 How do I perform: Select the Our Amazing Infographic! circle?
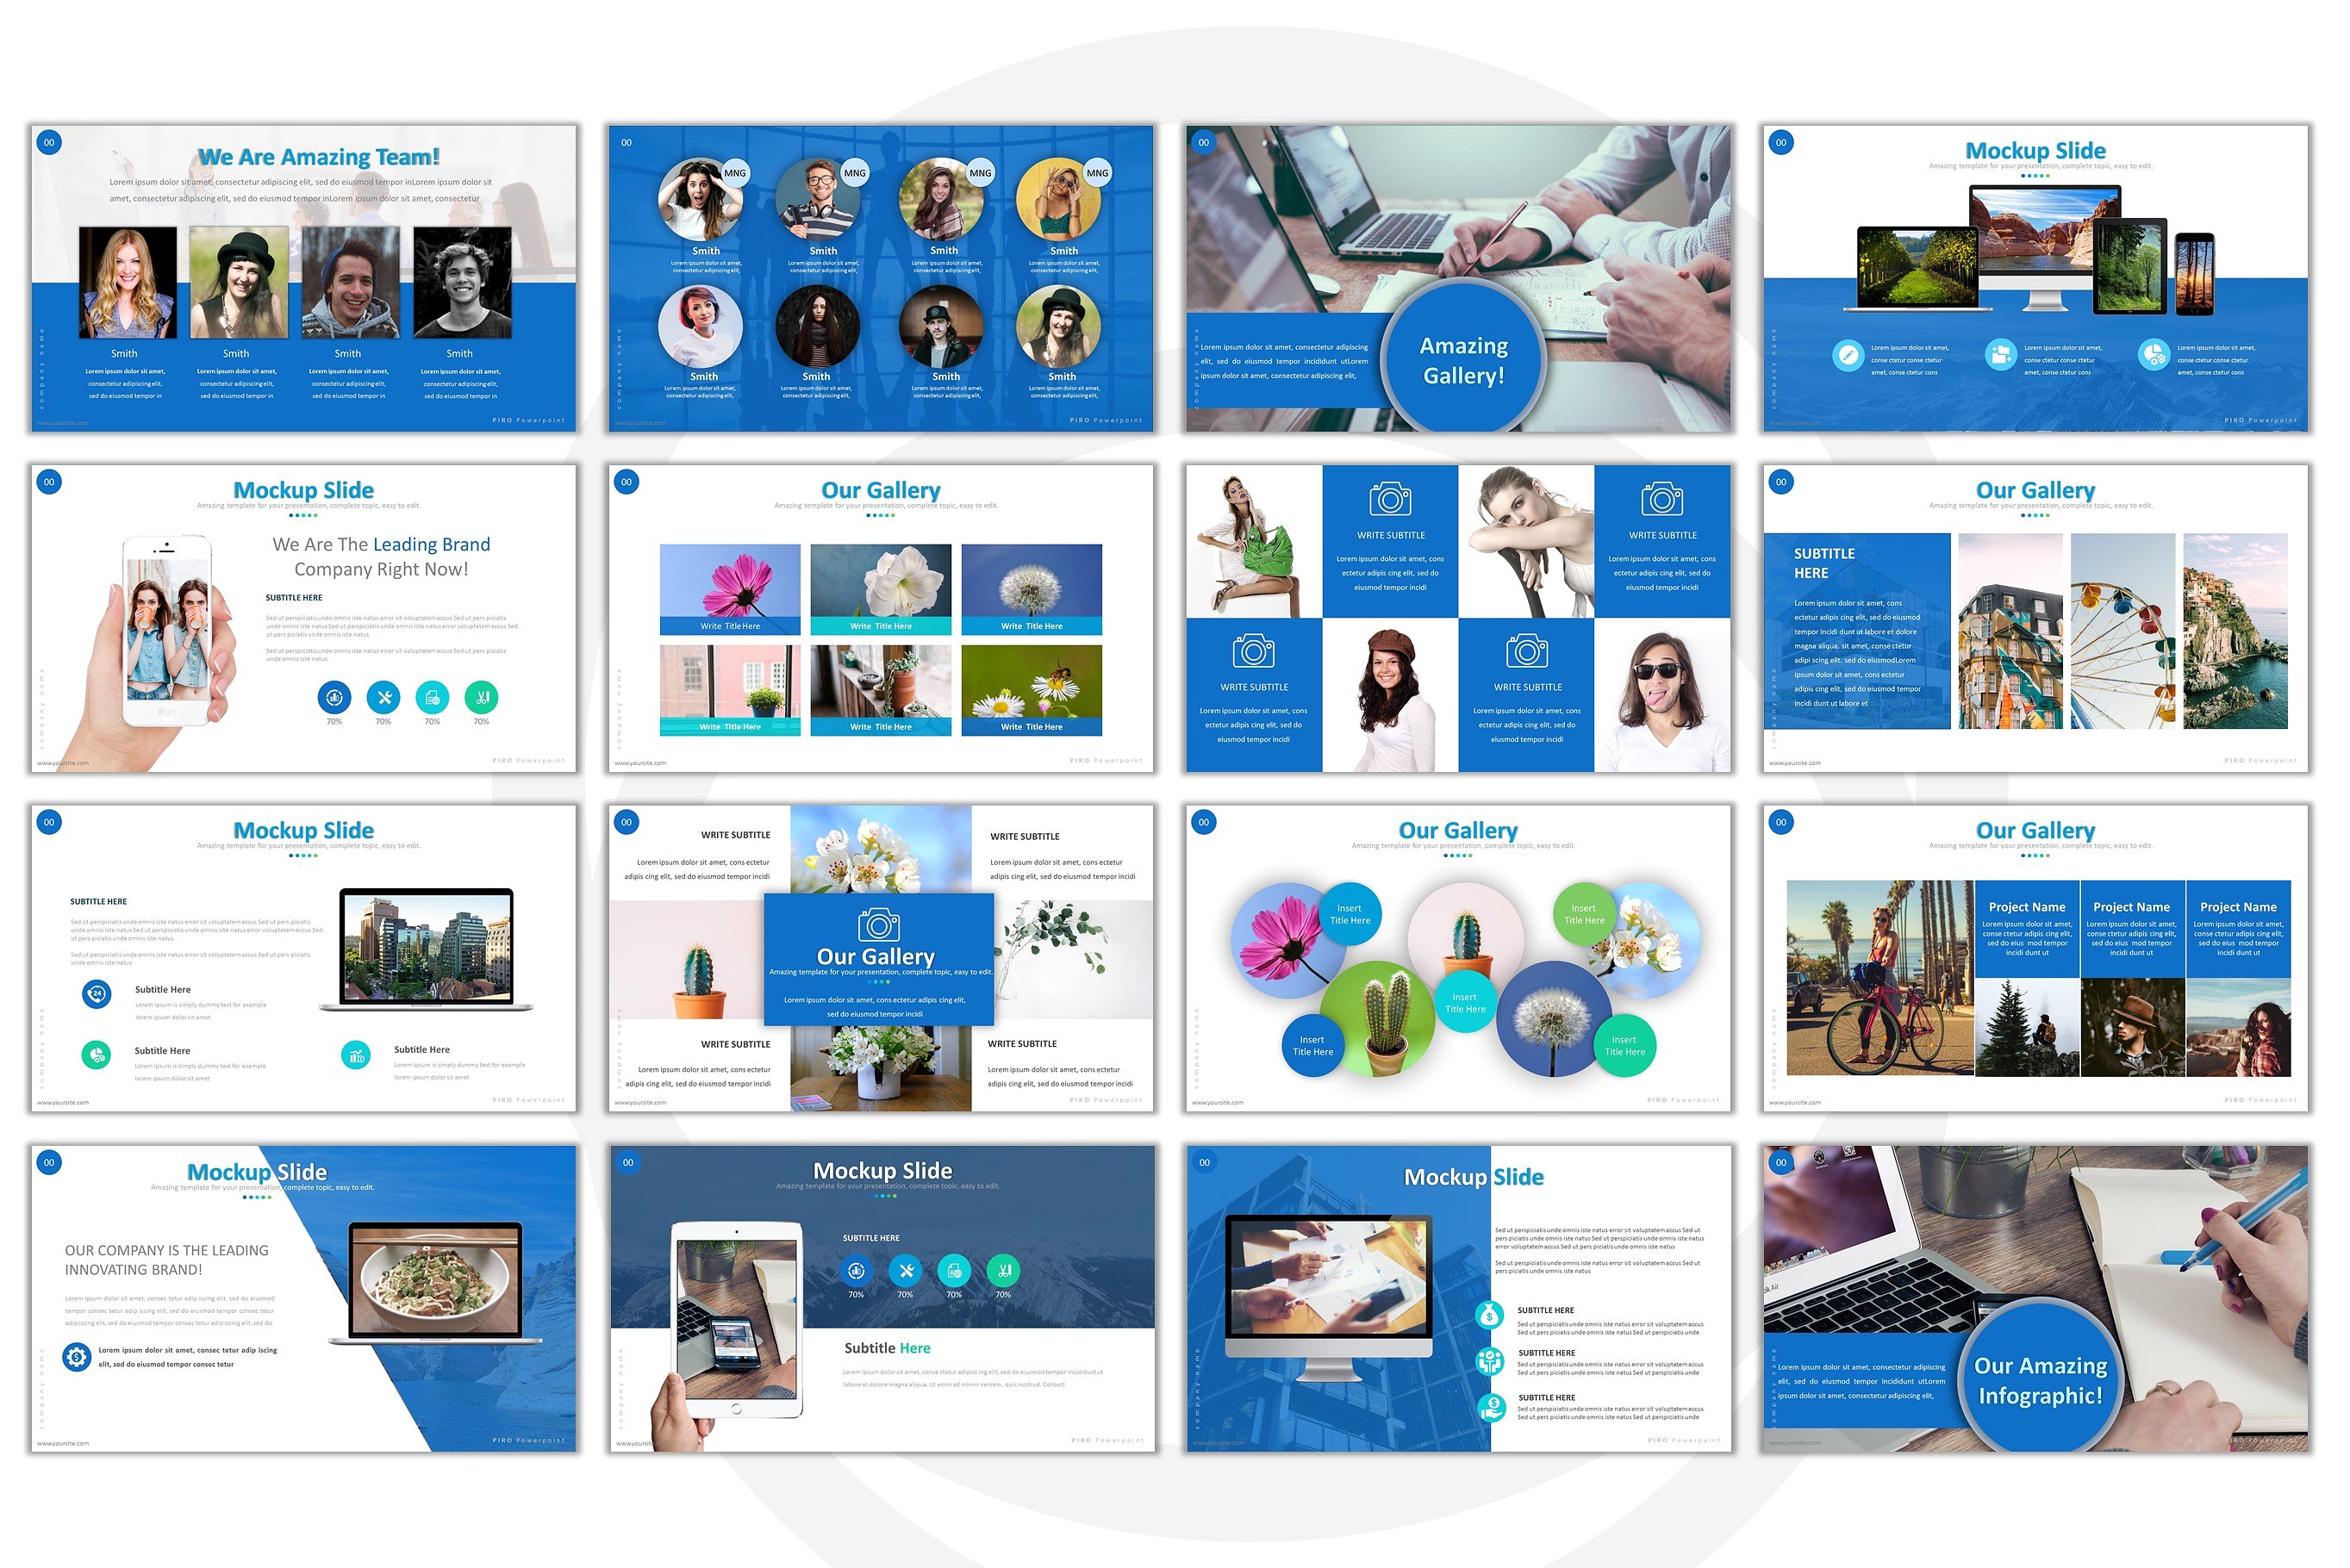2039,1380
